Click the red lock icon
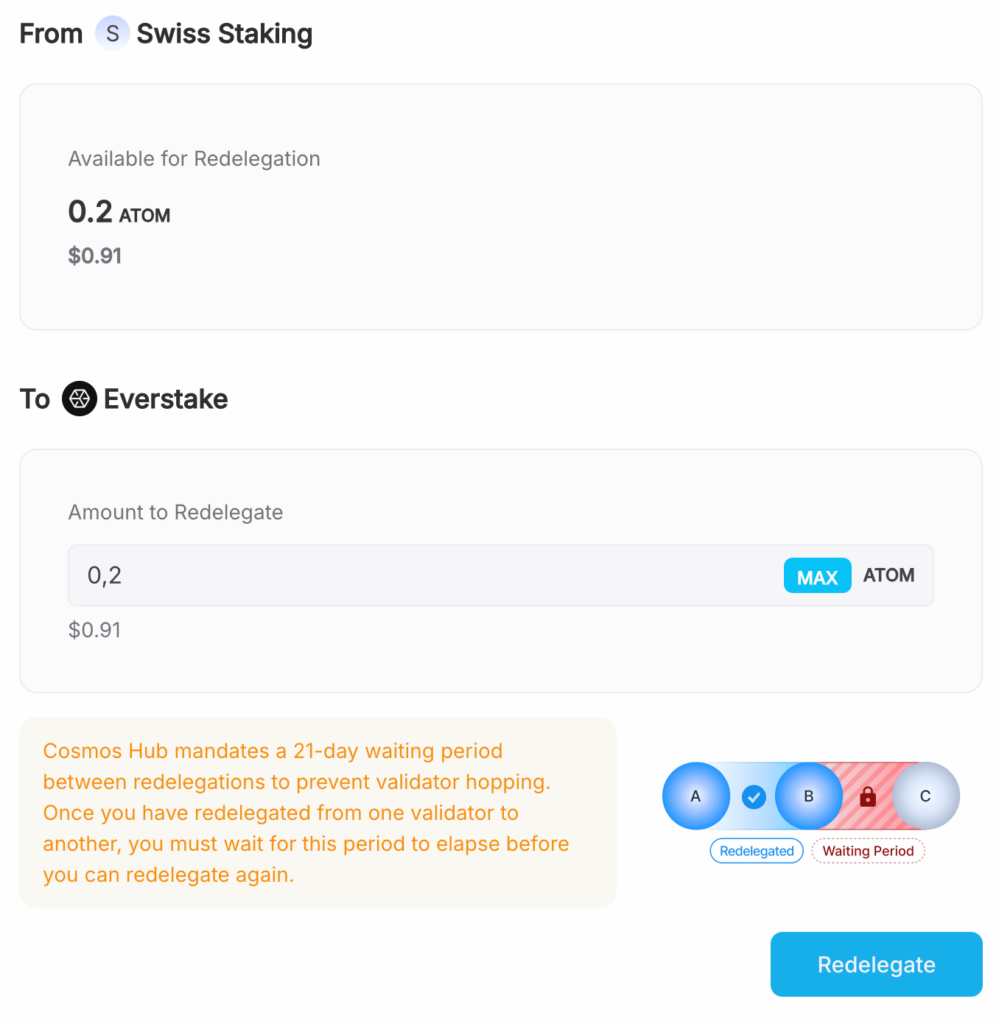This screenshot has width=999, height=1024. [868, 797]
